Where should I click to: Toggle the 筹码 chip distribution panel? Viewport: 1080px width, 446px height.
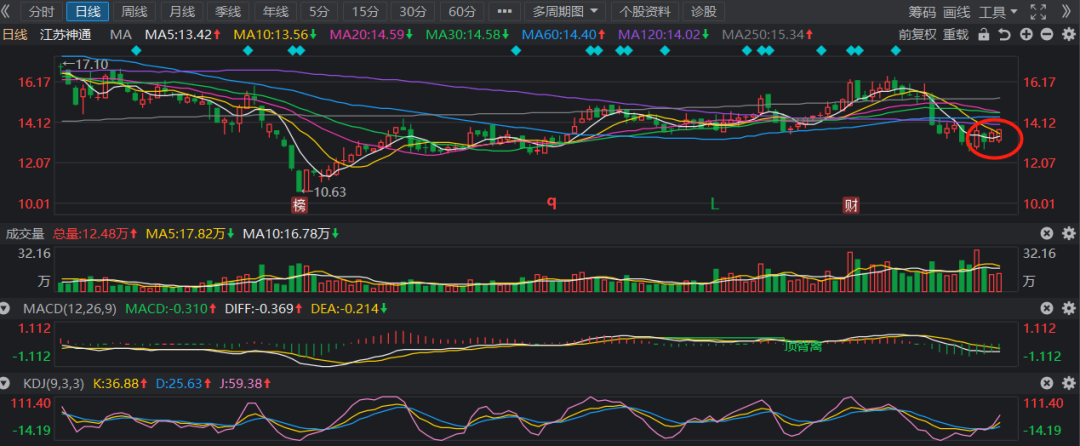pyautogui.click(x=922, y=12)
